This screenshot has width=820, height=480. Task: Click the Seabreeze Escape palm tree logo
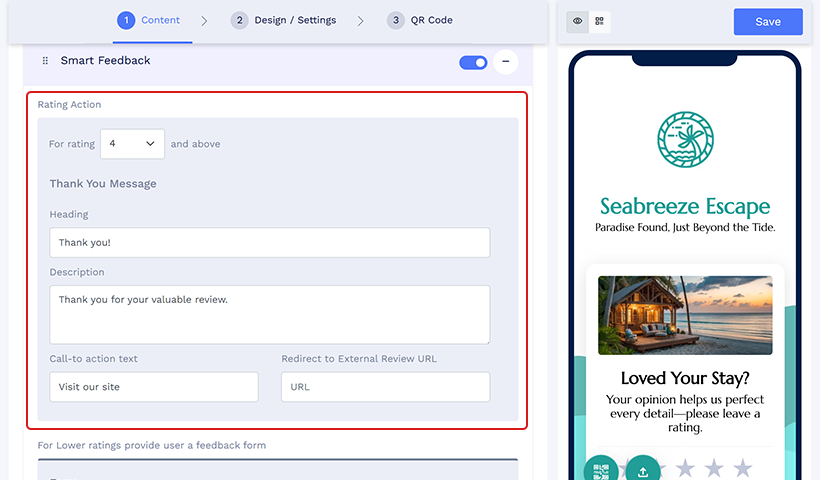point(685,140)
